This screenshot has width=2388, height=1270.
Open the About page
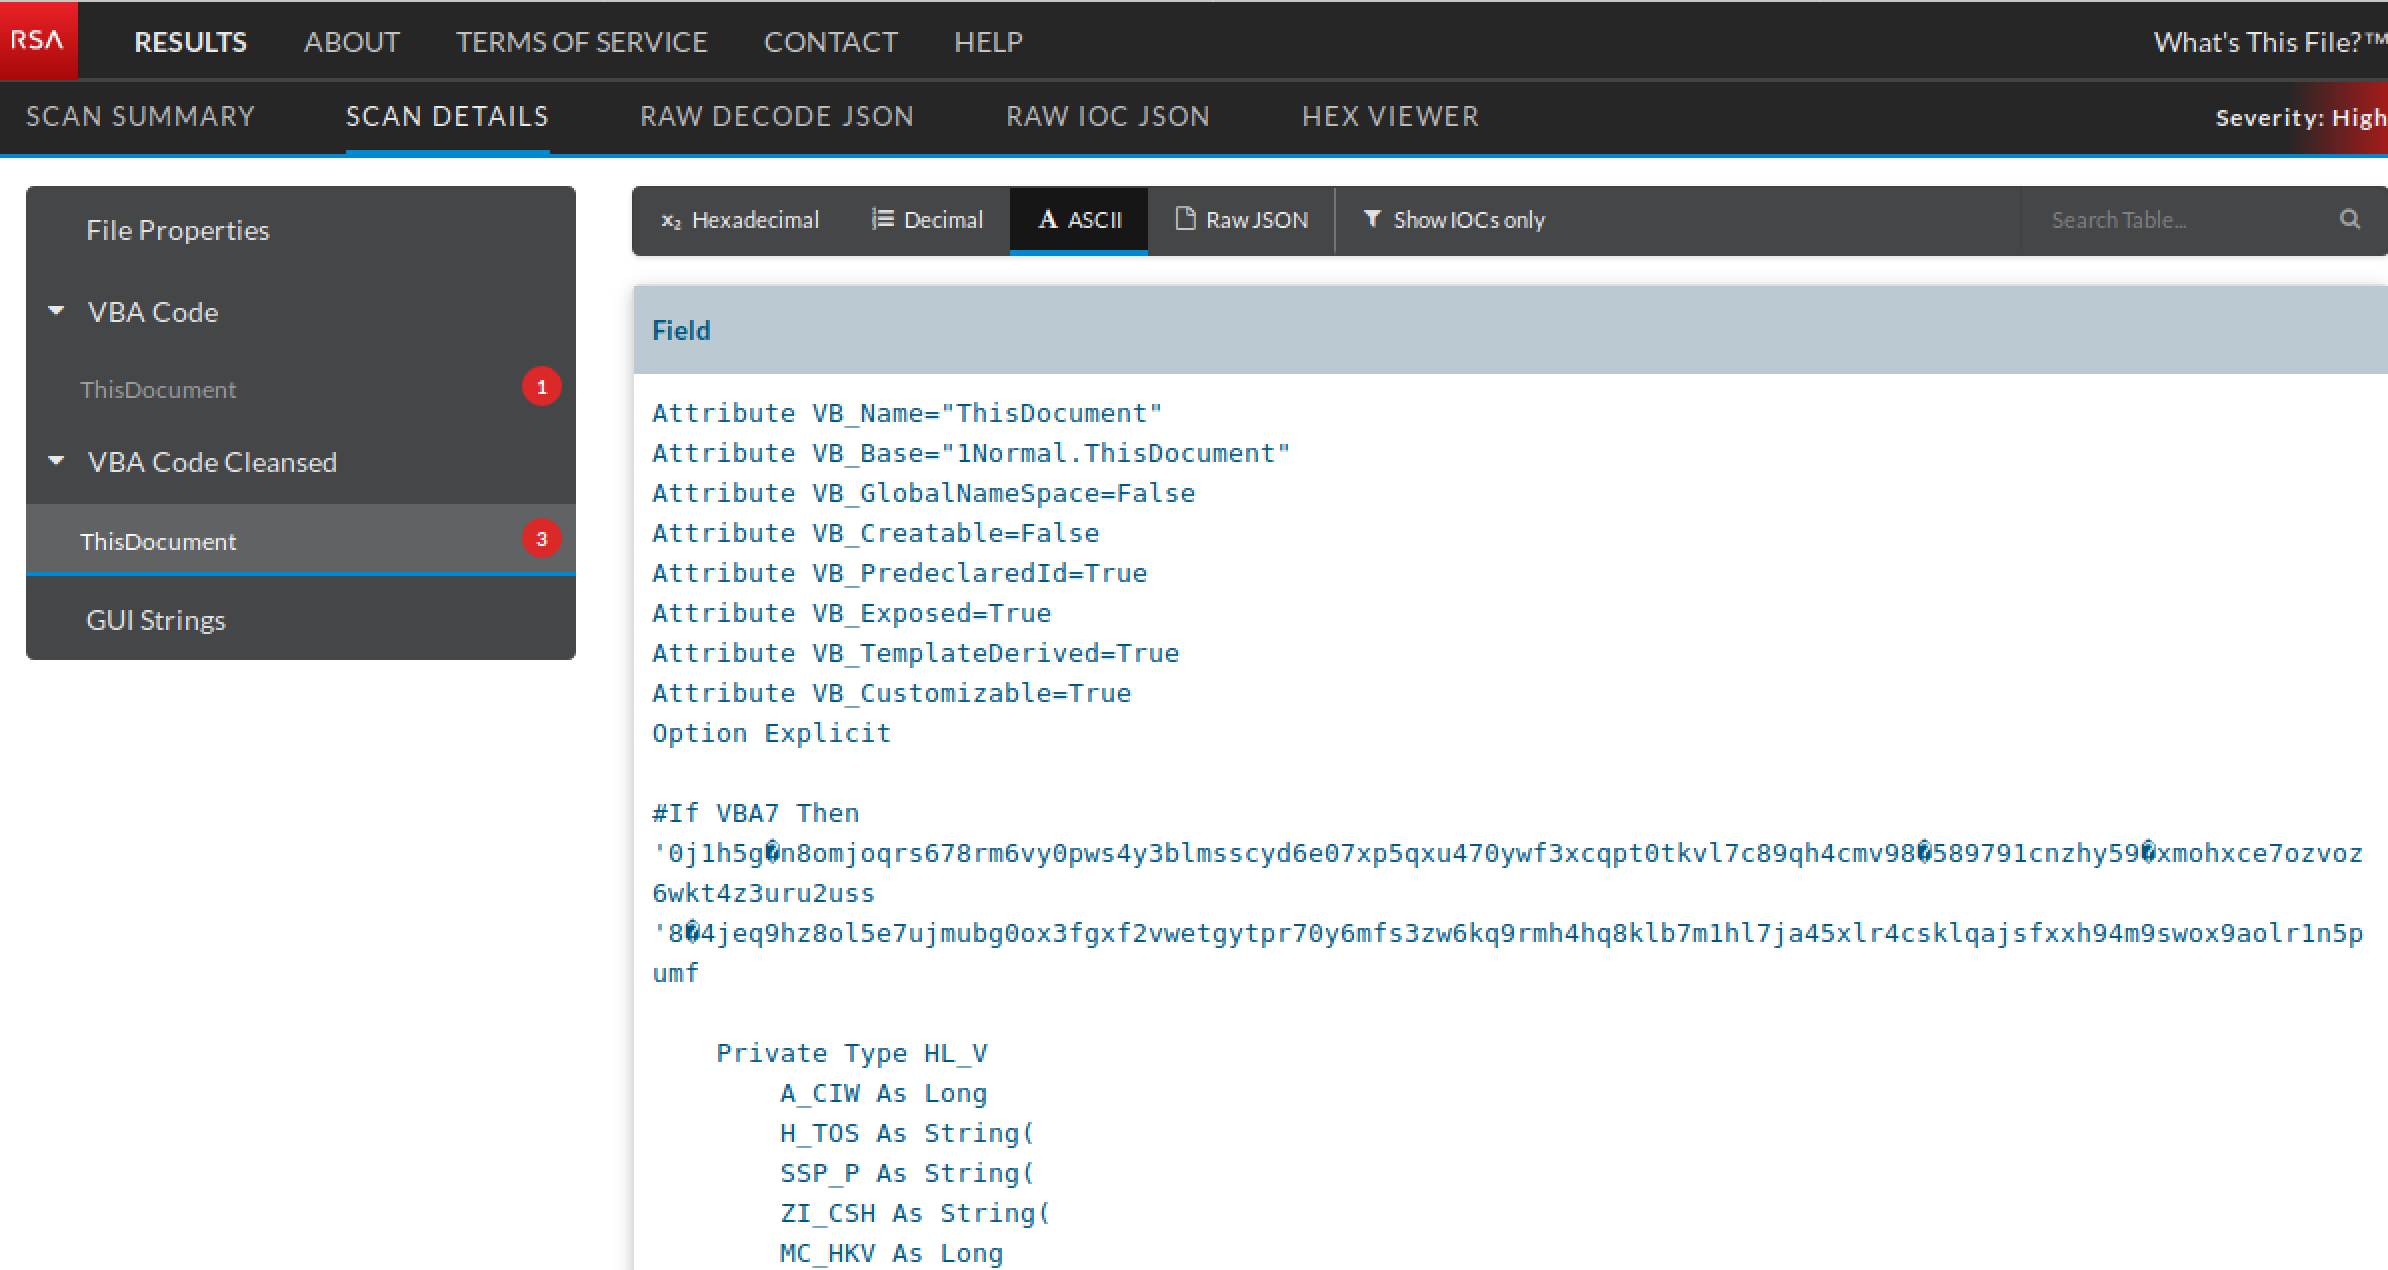point(352,42)
